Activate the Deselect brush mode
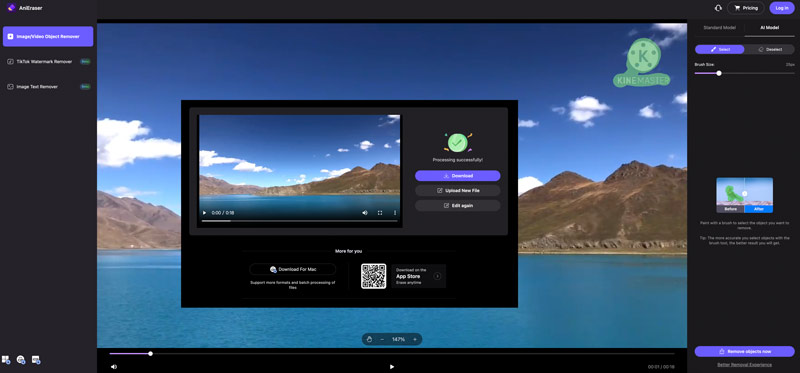Image resolution: width=800 pixels, height=373 pixels. coord(769,49)
